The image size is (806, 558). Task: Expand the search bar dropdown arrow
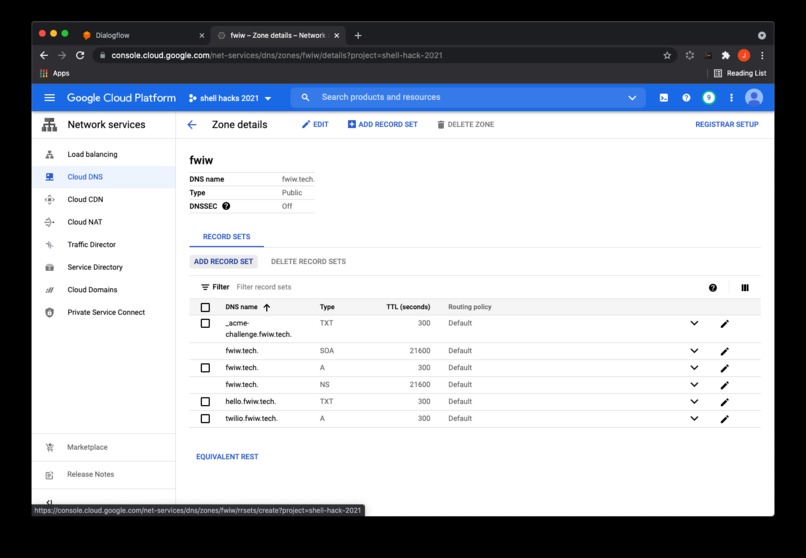point(632,98)
